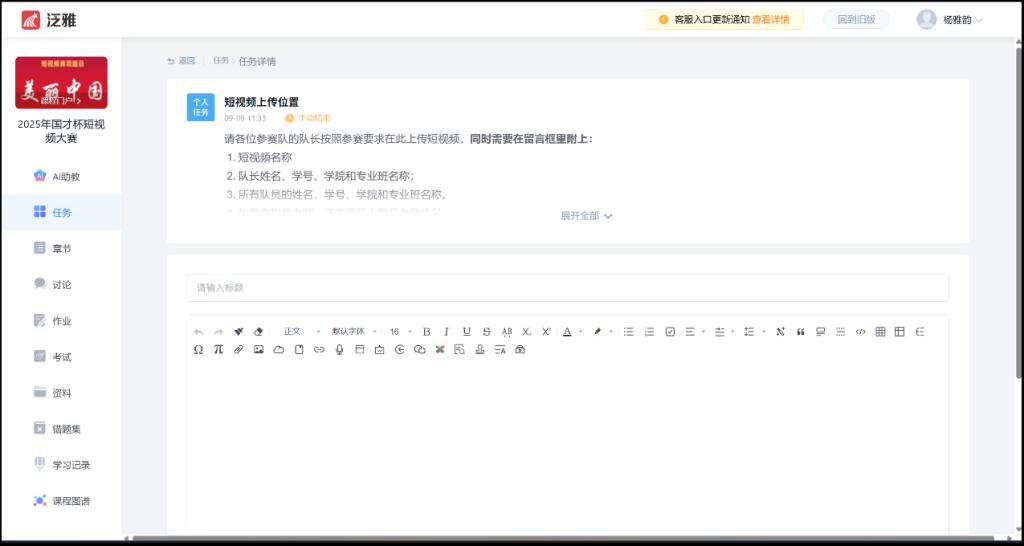
Task: Click the 回到旧版 button
Action: pyautogui.click(x=856, y=20)
